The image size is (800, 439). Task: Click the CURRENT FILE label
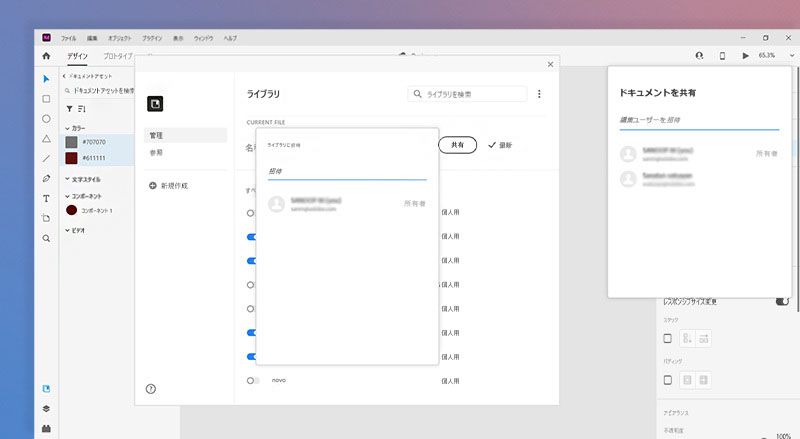(266, 123)
